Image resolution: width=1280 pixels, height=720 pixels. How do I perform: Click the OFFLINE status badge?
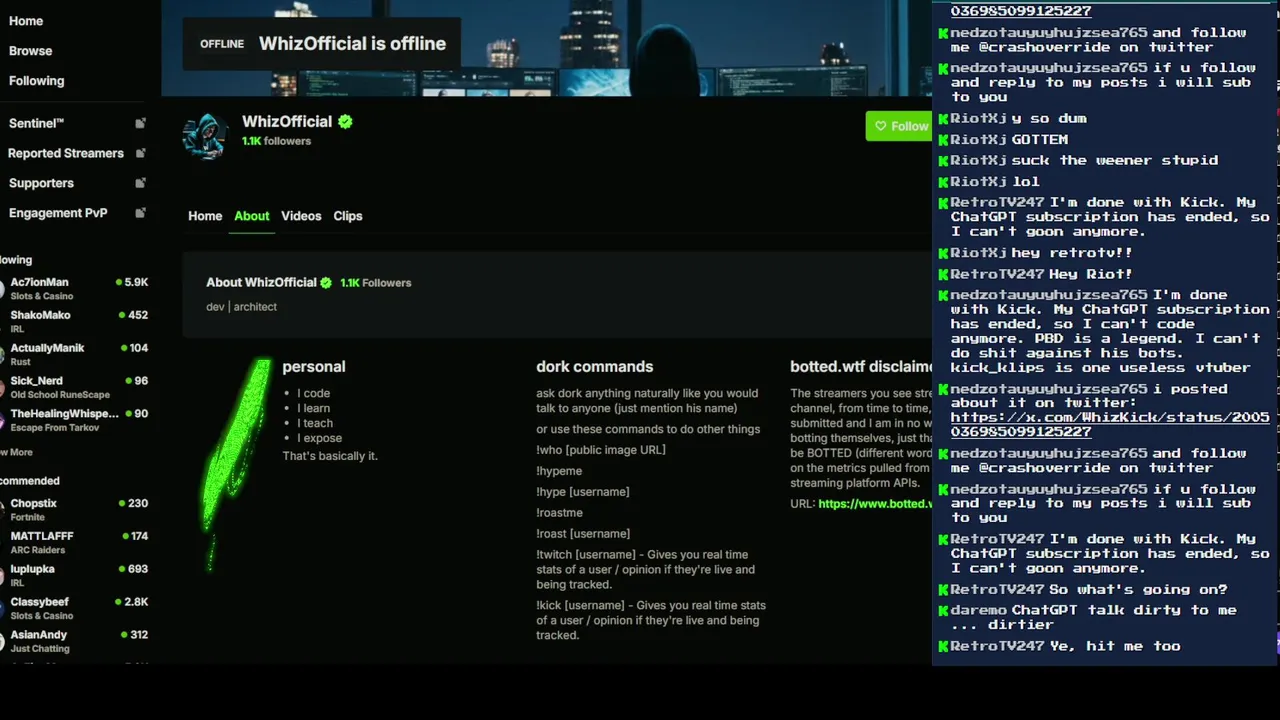[222, 44]
